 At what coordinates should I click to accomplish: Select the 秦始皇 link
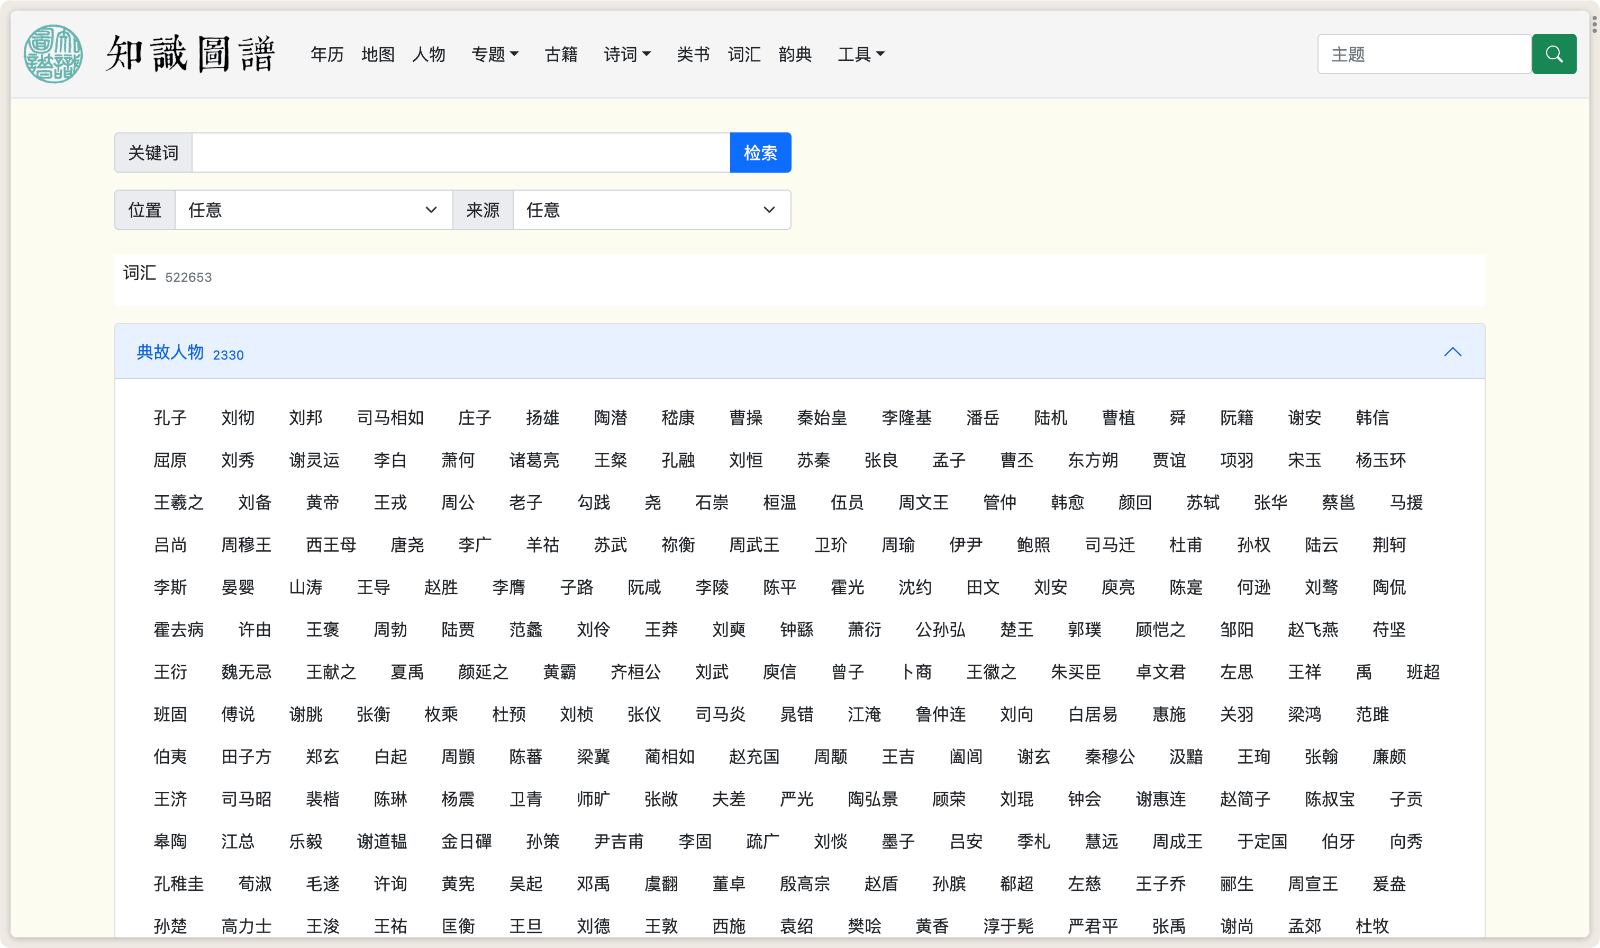tap(822, 418)
